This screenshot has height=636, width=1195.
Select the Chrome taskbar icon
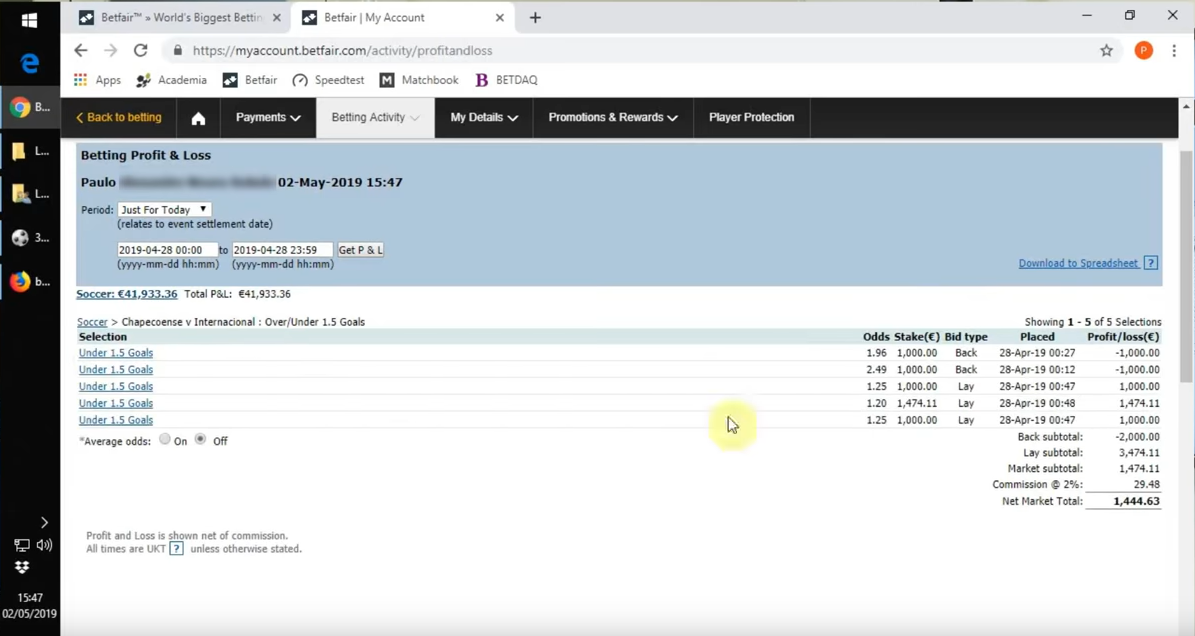tap(30, 107)
